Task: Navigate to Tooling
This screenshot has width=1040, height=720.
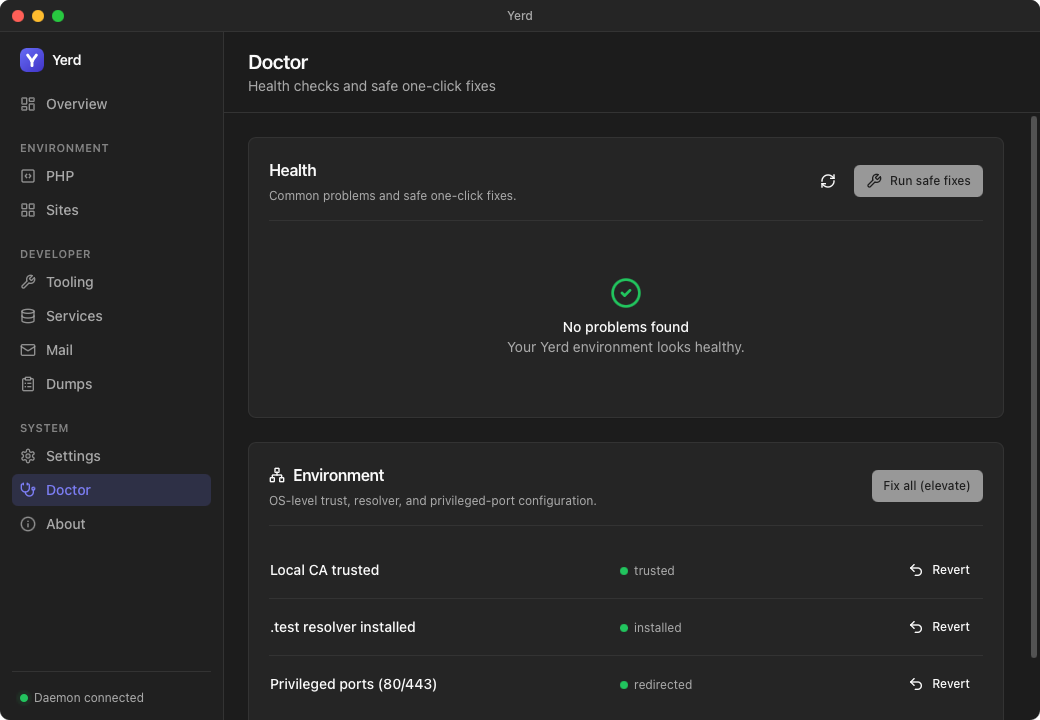Action: point(111,282)
